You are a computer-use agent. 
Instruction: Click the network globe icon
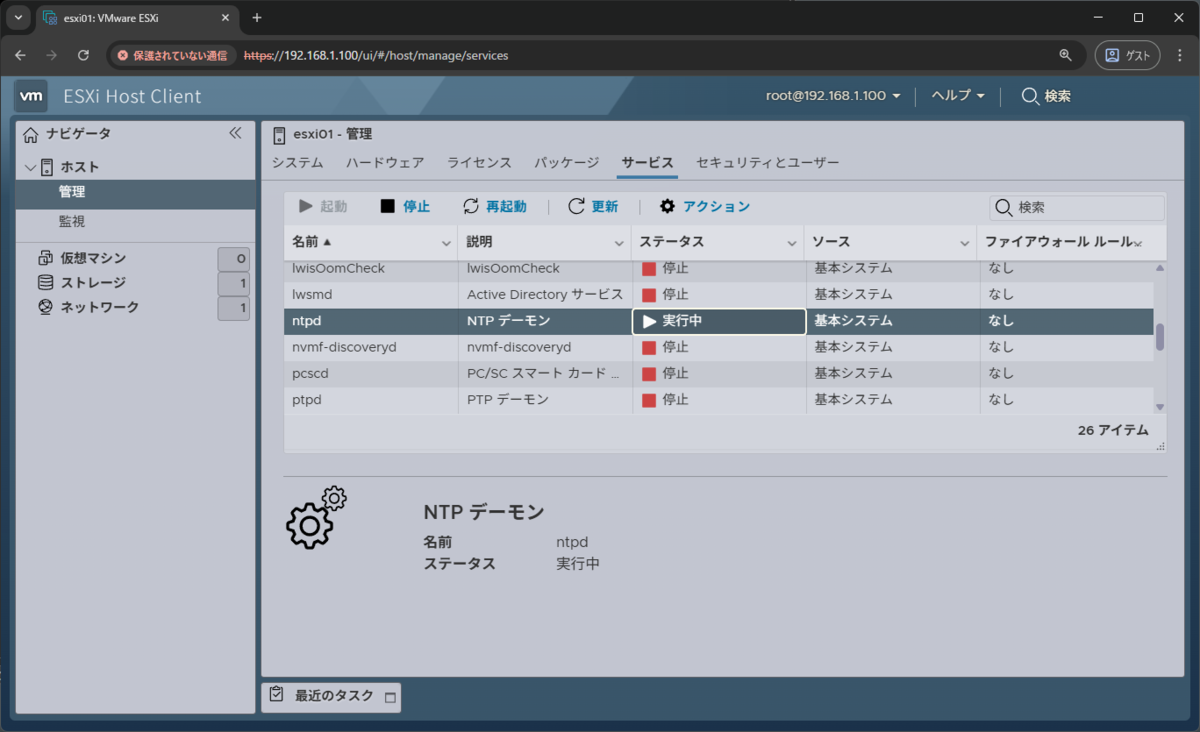tap(46, 307)
